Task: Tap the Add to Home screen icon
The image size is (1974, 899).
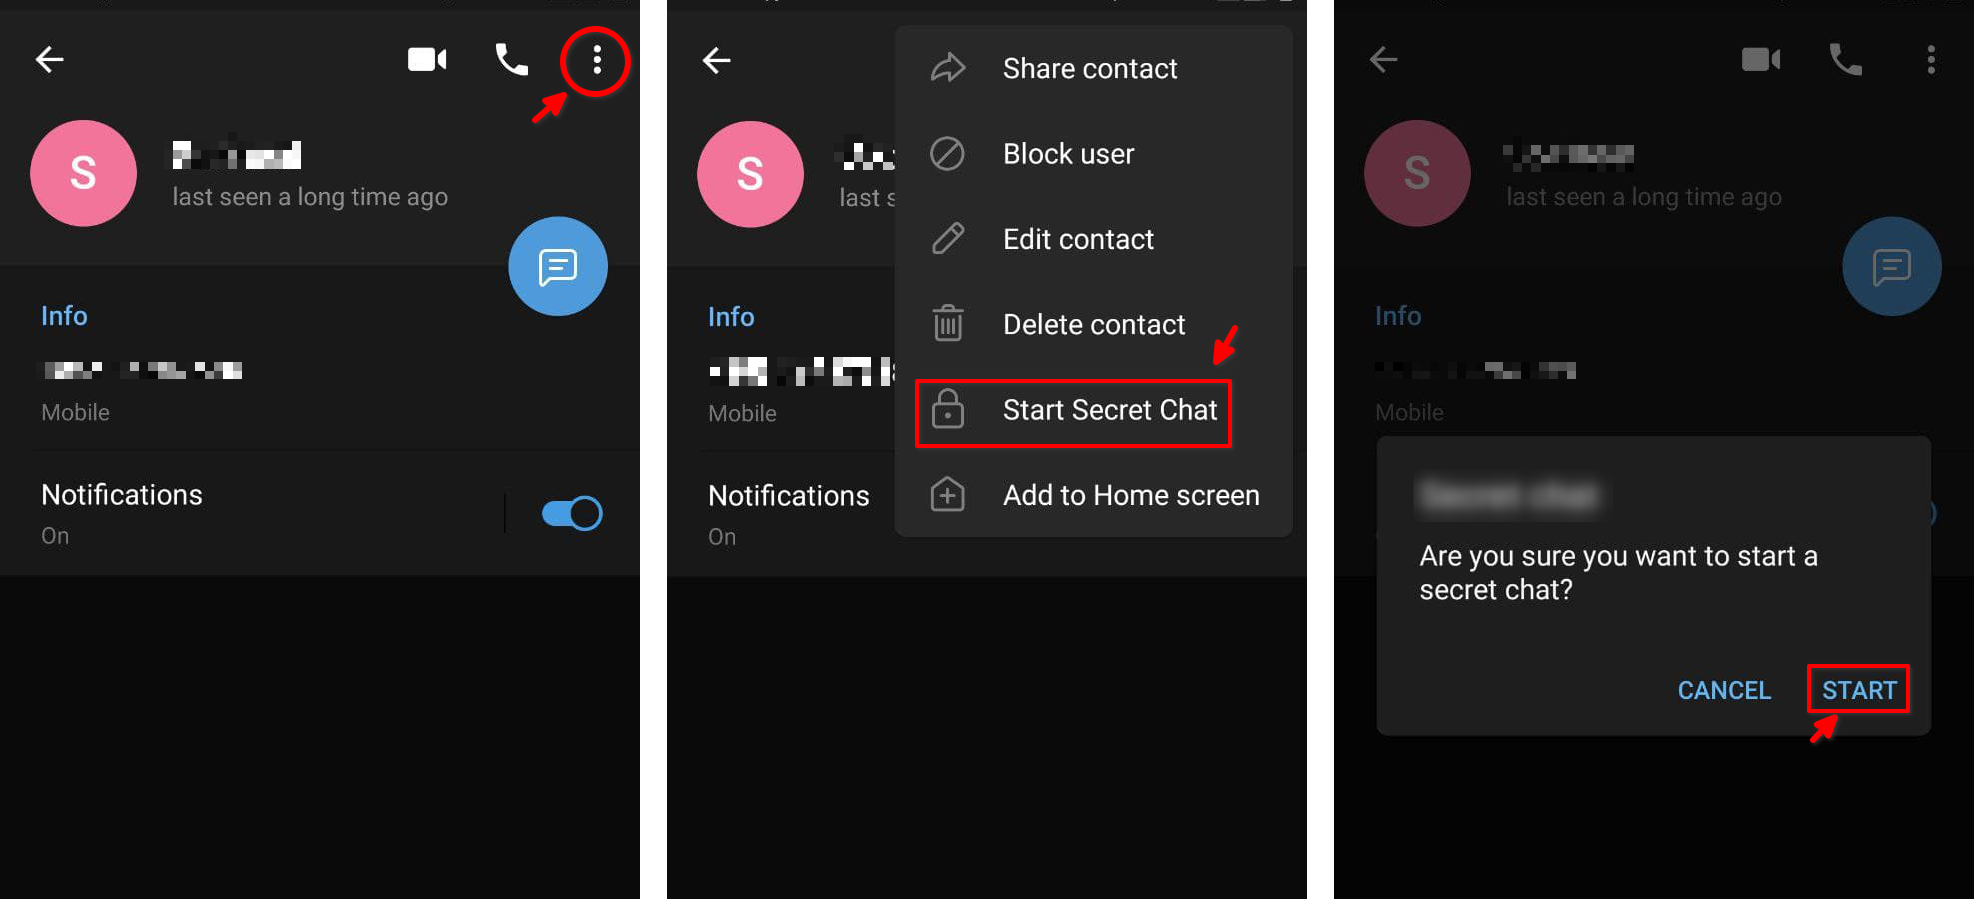Action: (947, 495)
